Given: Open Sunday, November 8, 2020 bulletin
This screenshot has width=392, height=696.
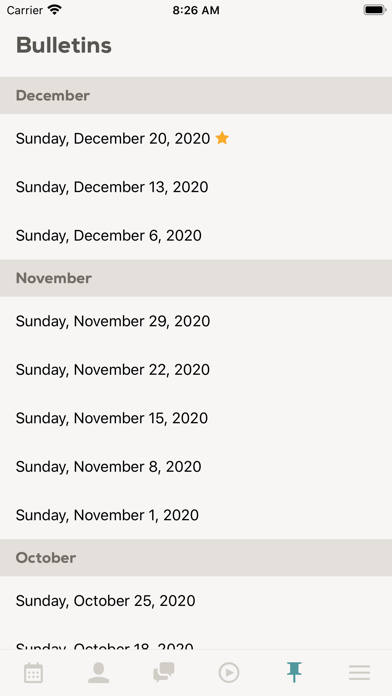Looking at the screenshot, I should point(196,467).
